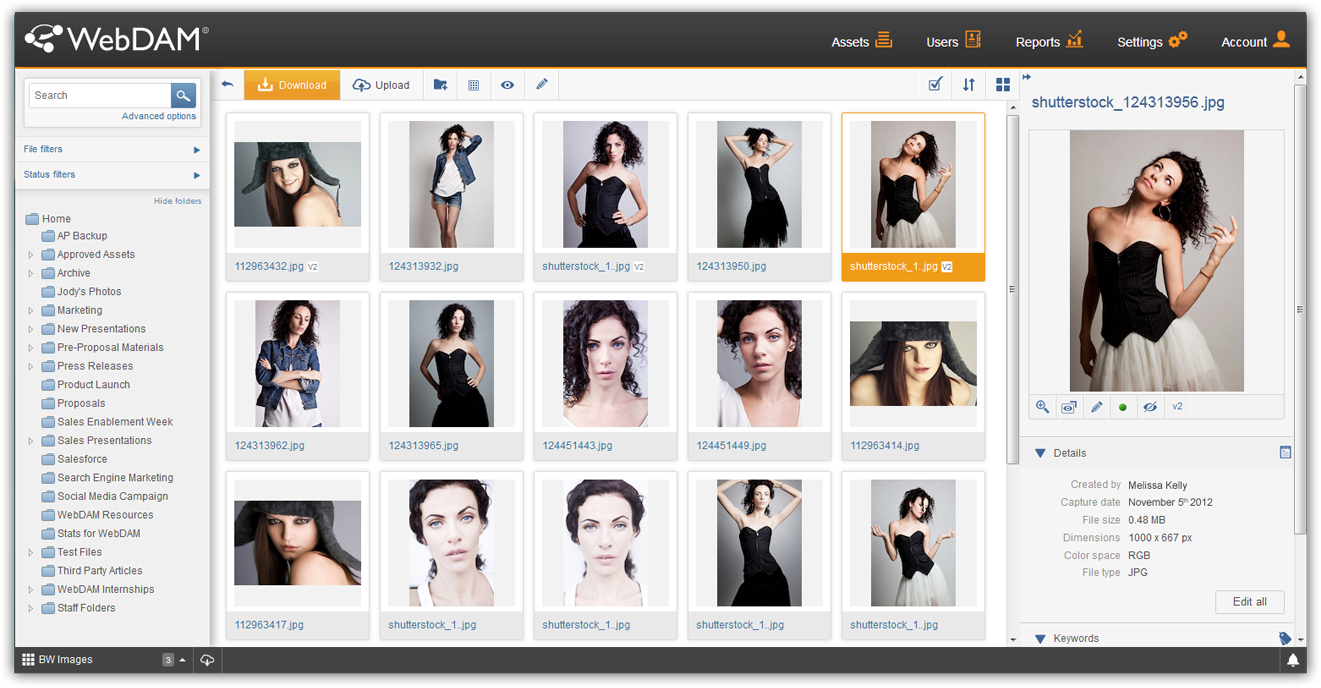Image resolution: width=1321 pixels, height=688 pixels.
Task: Click the WebDAM logo
Action: click(116, 38)
